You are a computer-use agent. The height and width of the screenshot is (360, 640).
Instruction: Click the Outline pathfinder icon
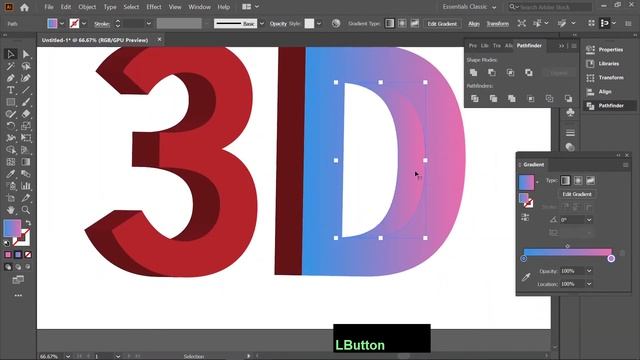coord(549,98)
